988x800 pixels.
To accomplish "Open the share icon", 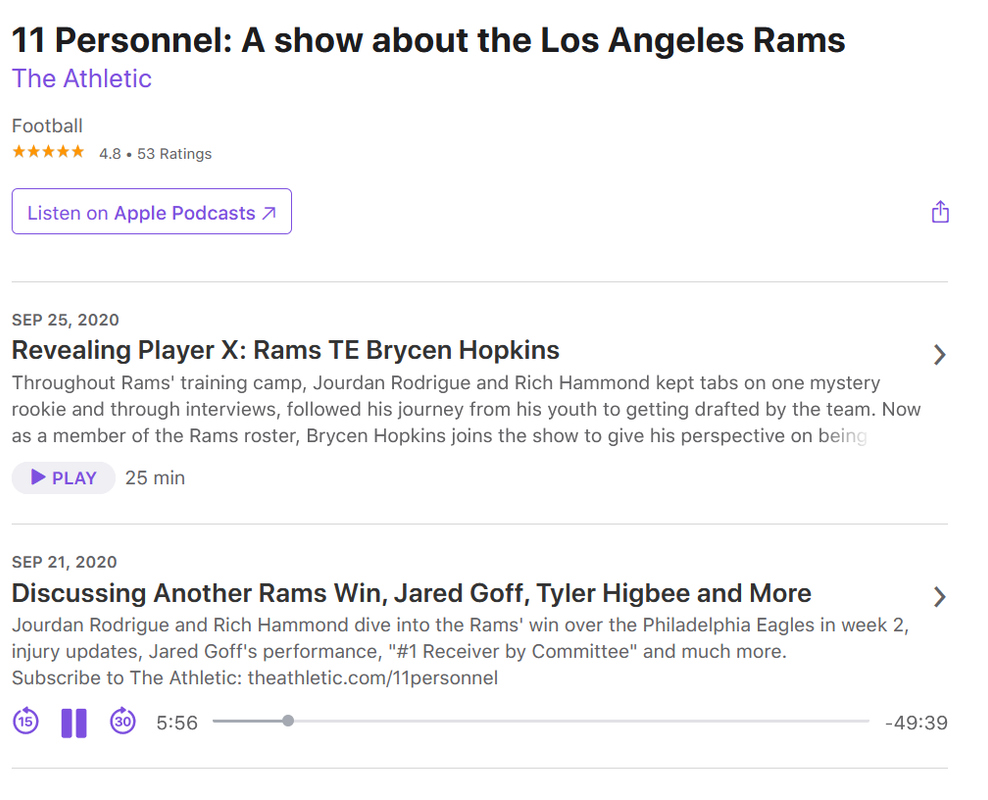I will [940, 212].
